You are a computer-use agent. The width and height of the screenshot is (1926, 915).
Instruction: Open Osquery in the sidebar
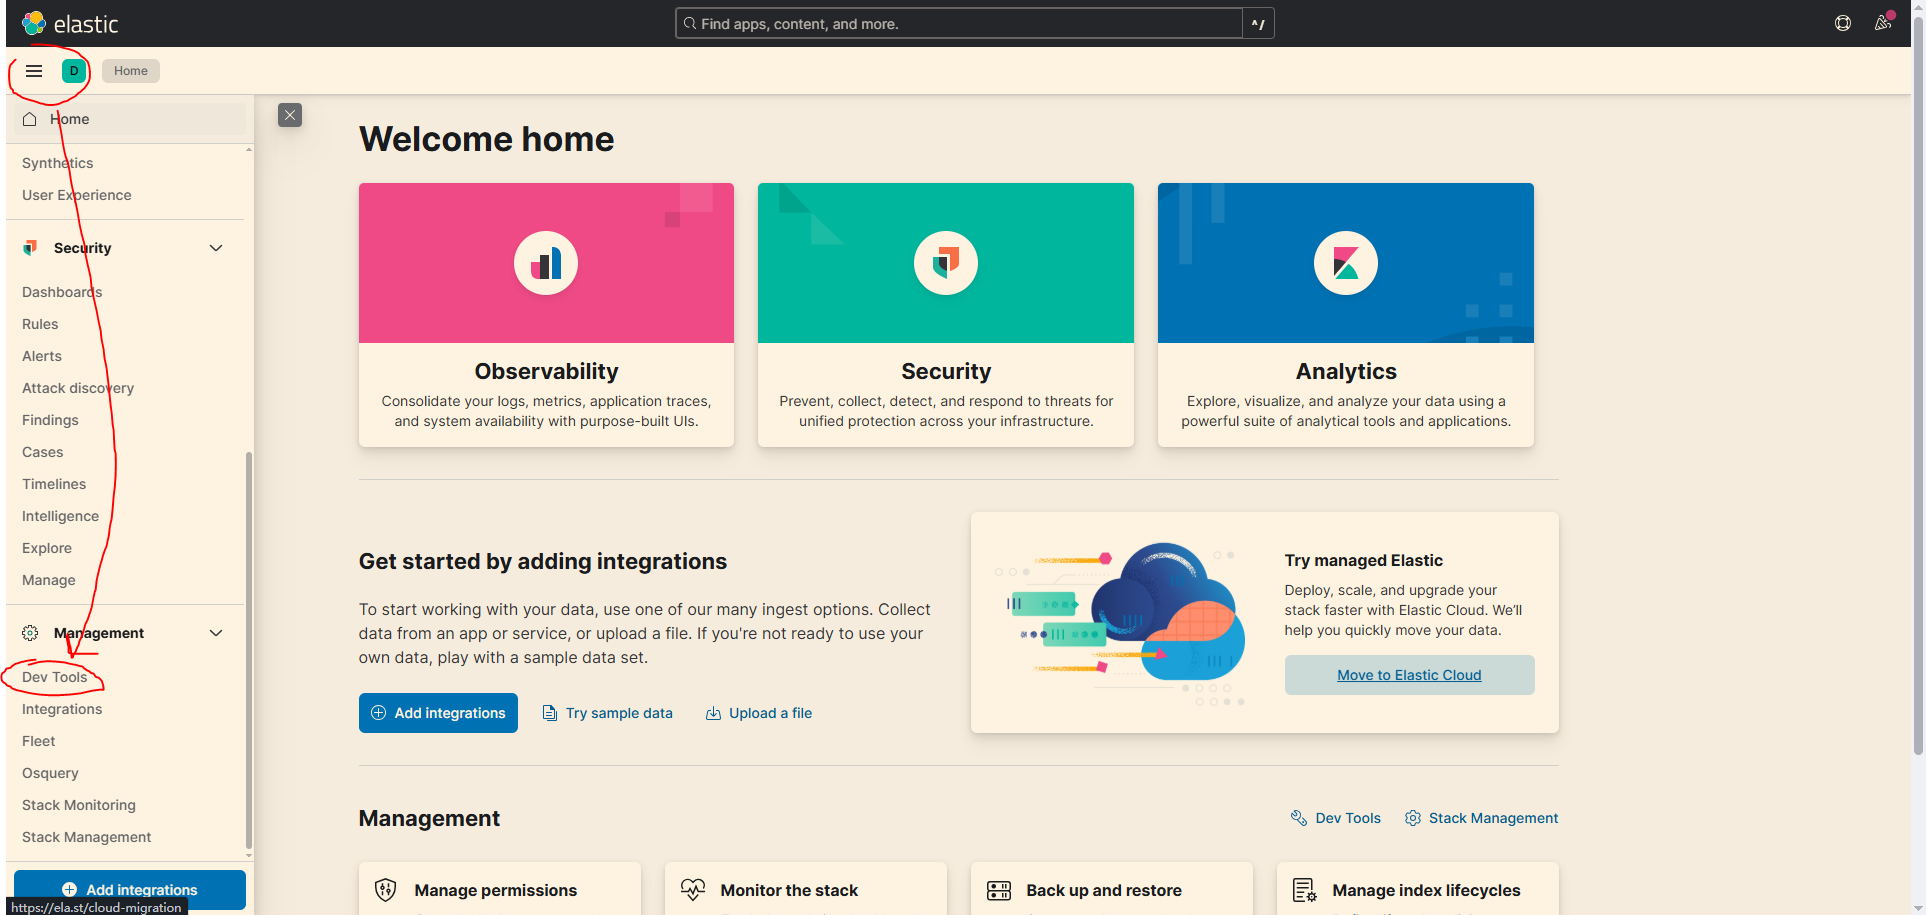point(50,773)
